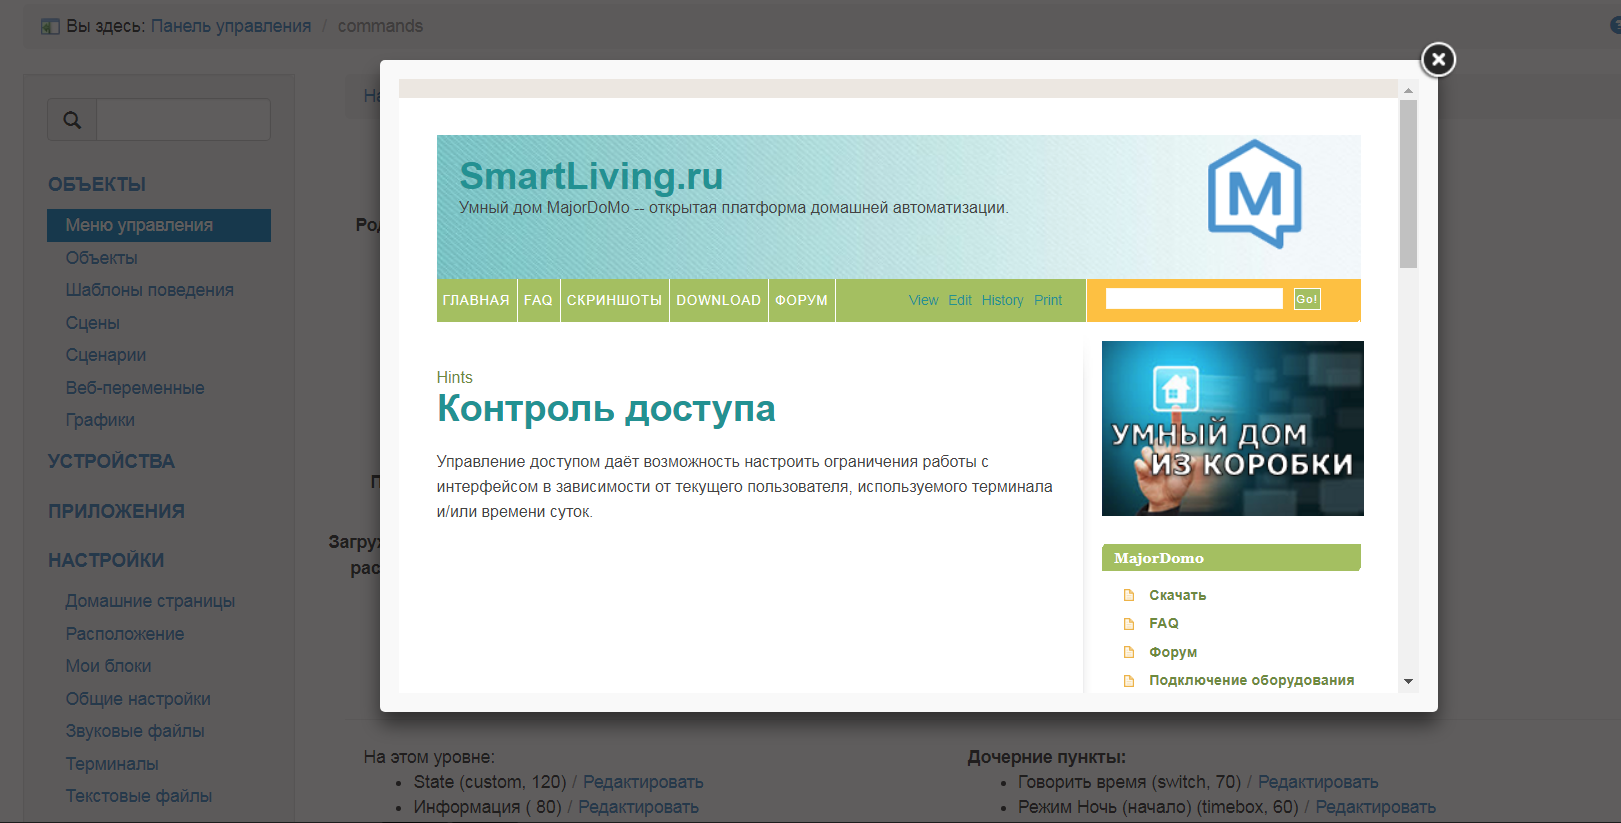
Task: Open Терминалы in the sidebar
Action: point(112,764)
